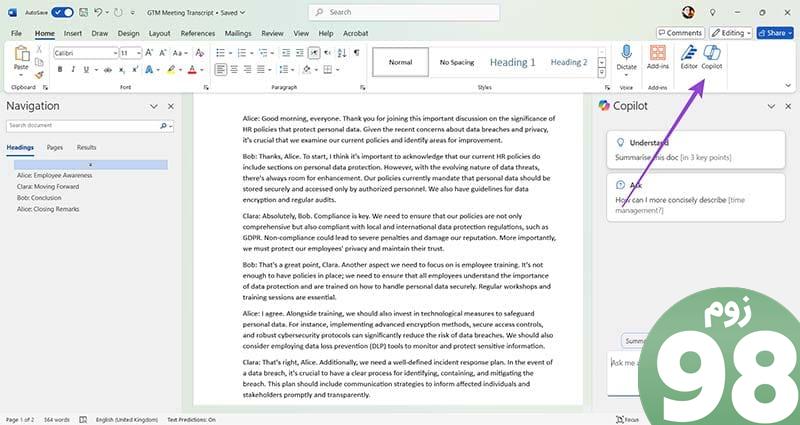Align text left in Paragraph group
The image size is (800, 425).
tap(220, 69)
